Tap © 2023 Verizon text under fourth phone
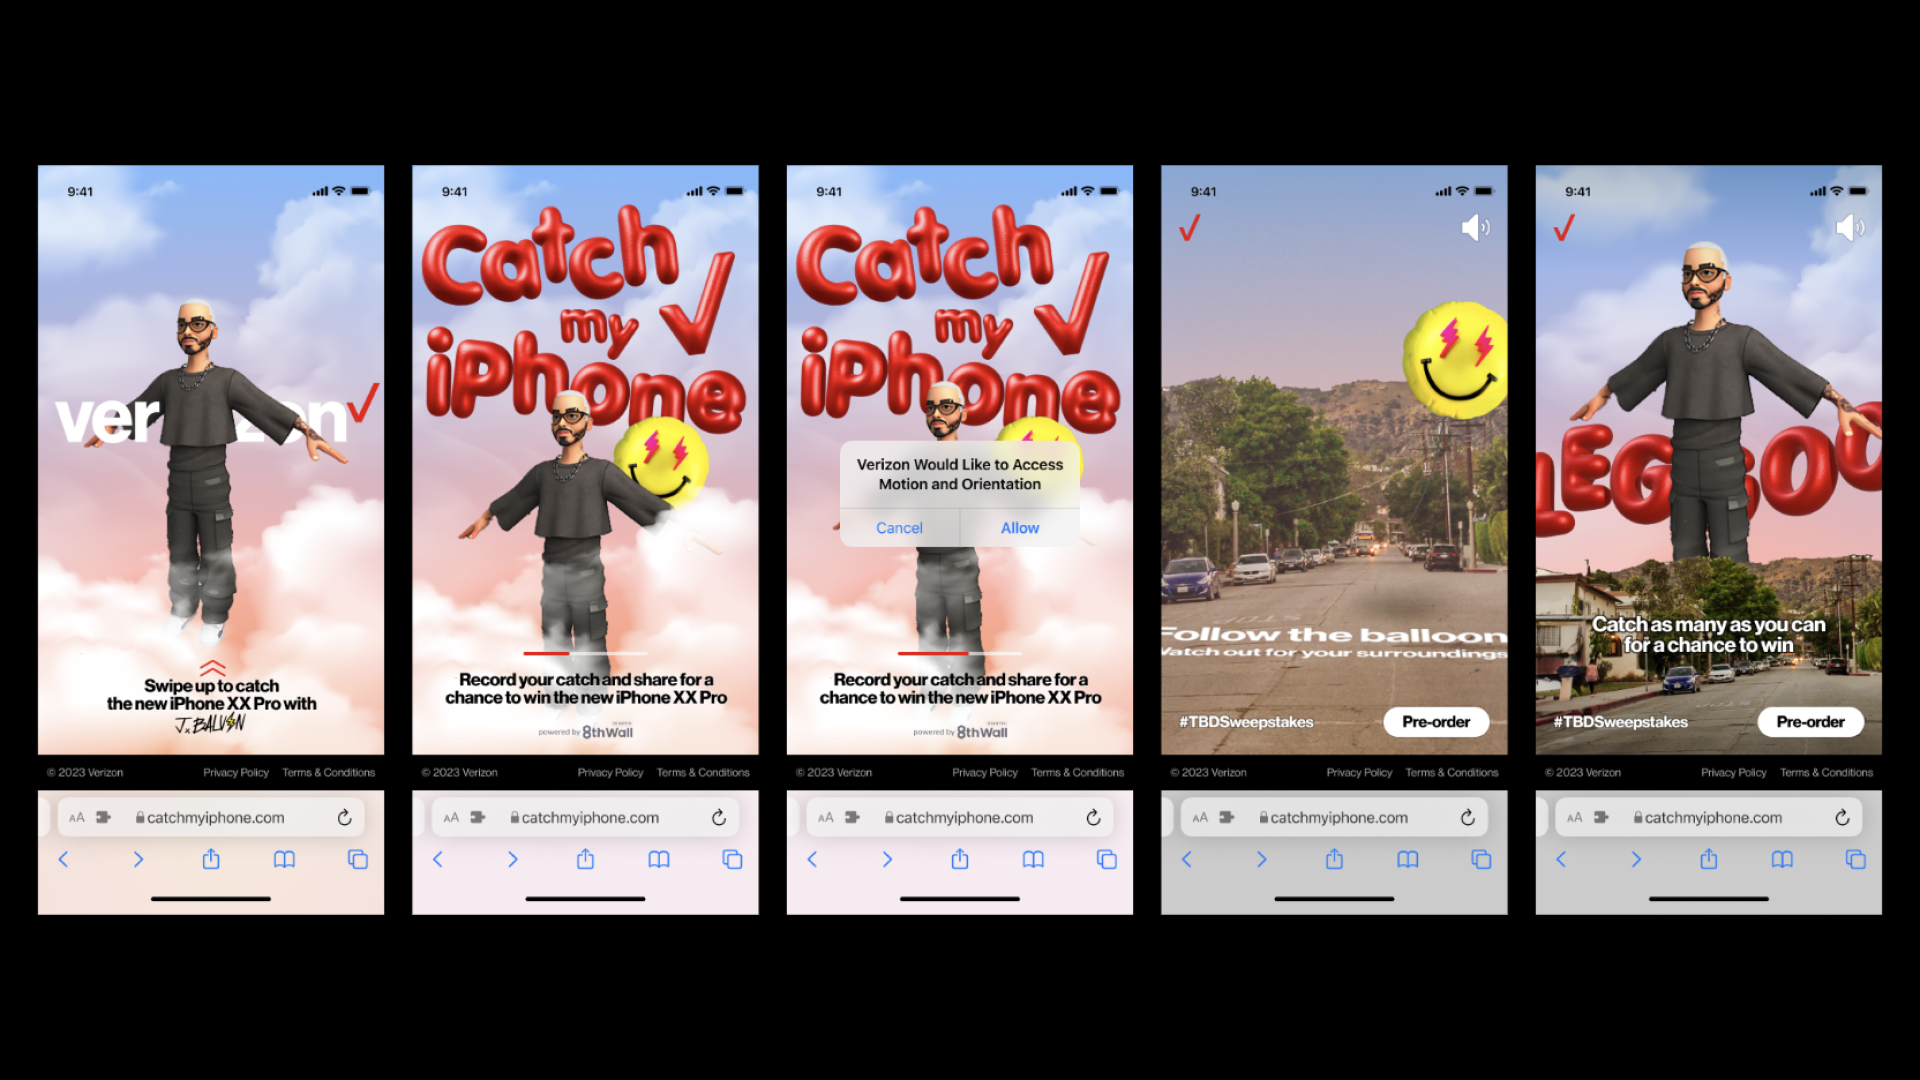 [x=1209, y=773]
